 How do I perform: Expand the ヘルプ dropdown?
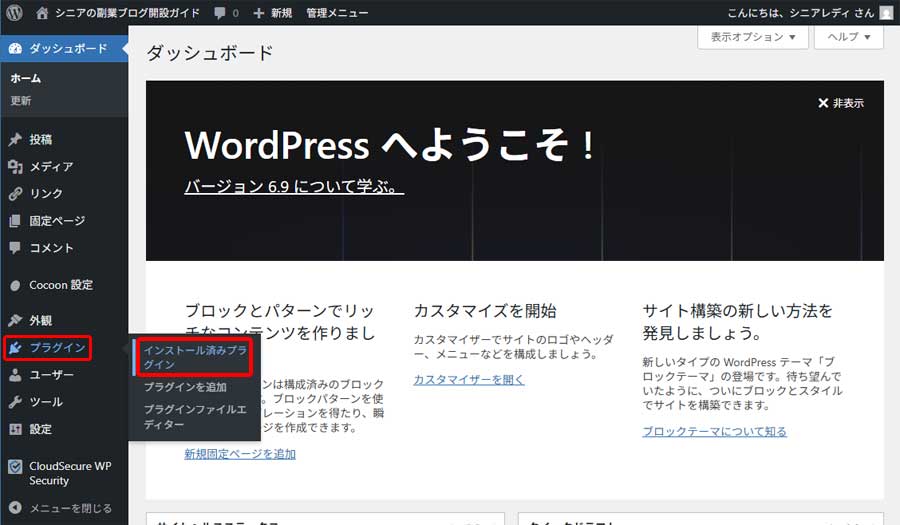[849, 37]
